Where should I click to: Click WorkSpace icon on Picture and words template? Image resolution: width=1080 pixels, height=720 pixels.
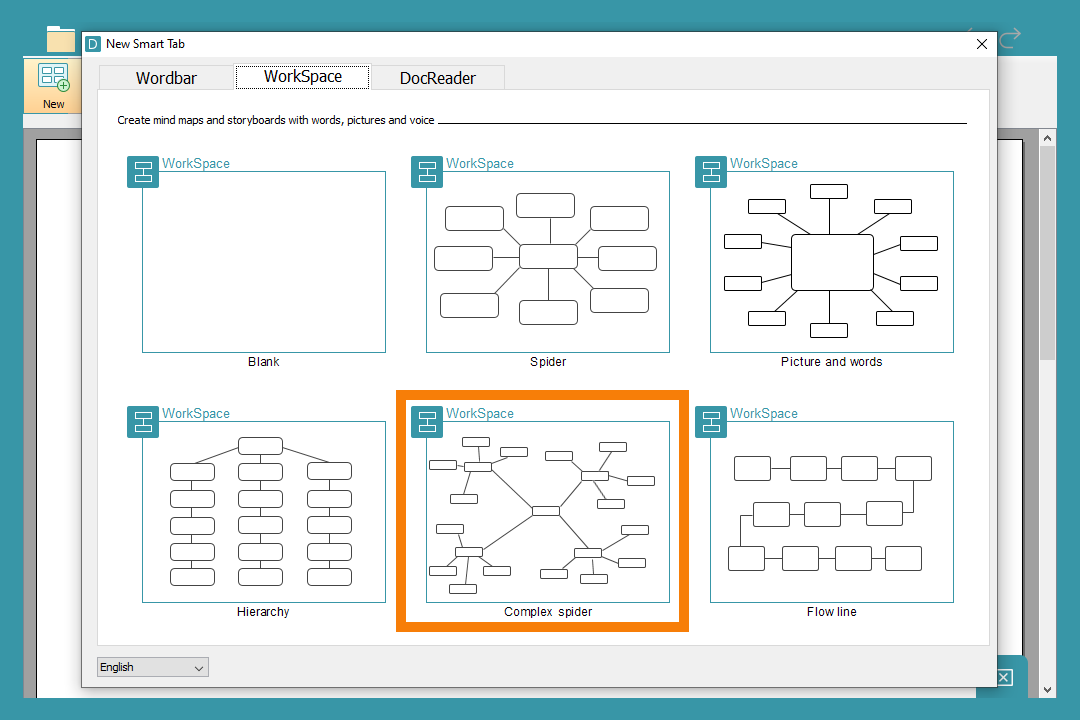pyautogui.click(x=711, y=171)
